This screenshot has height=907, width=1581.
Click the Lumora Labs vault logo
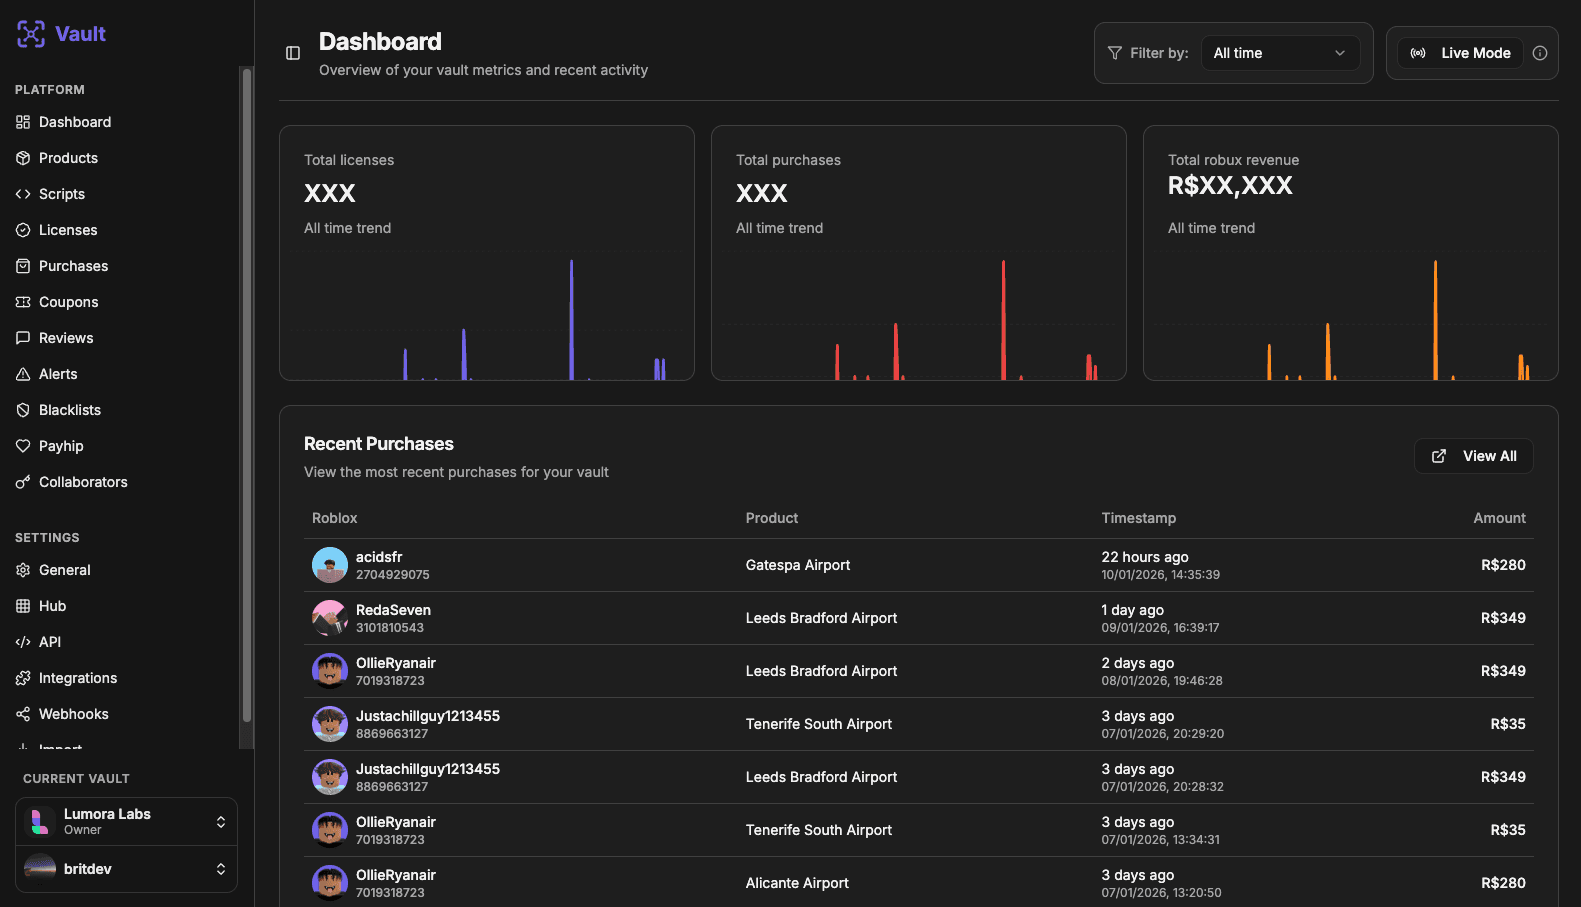coord(40,822)
